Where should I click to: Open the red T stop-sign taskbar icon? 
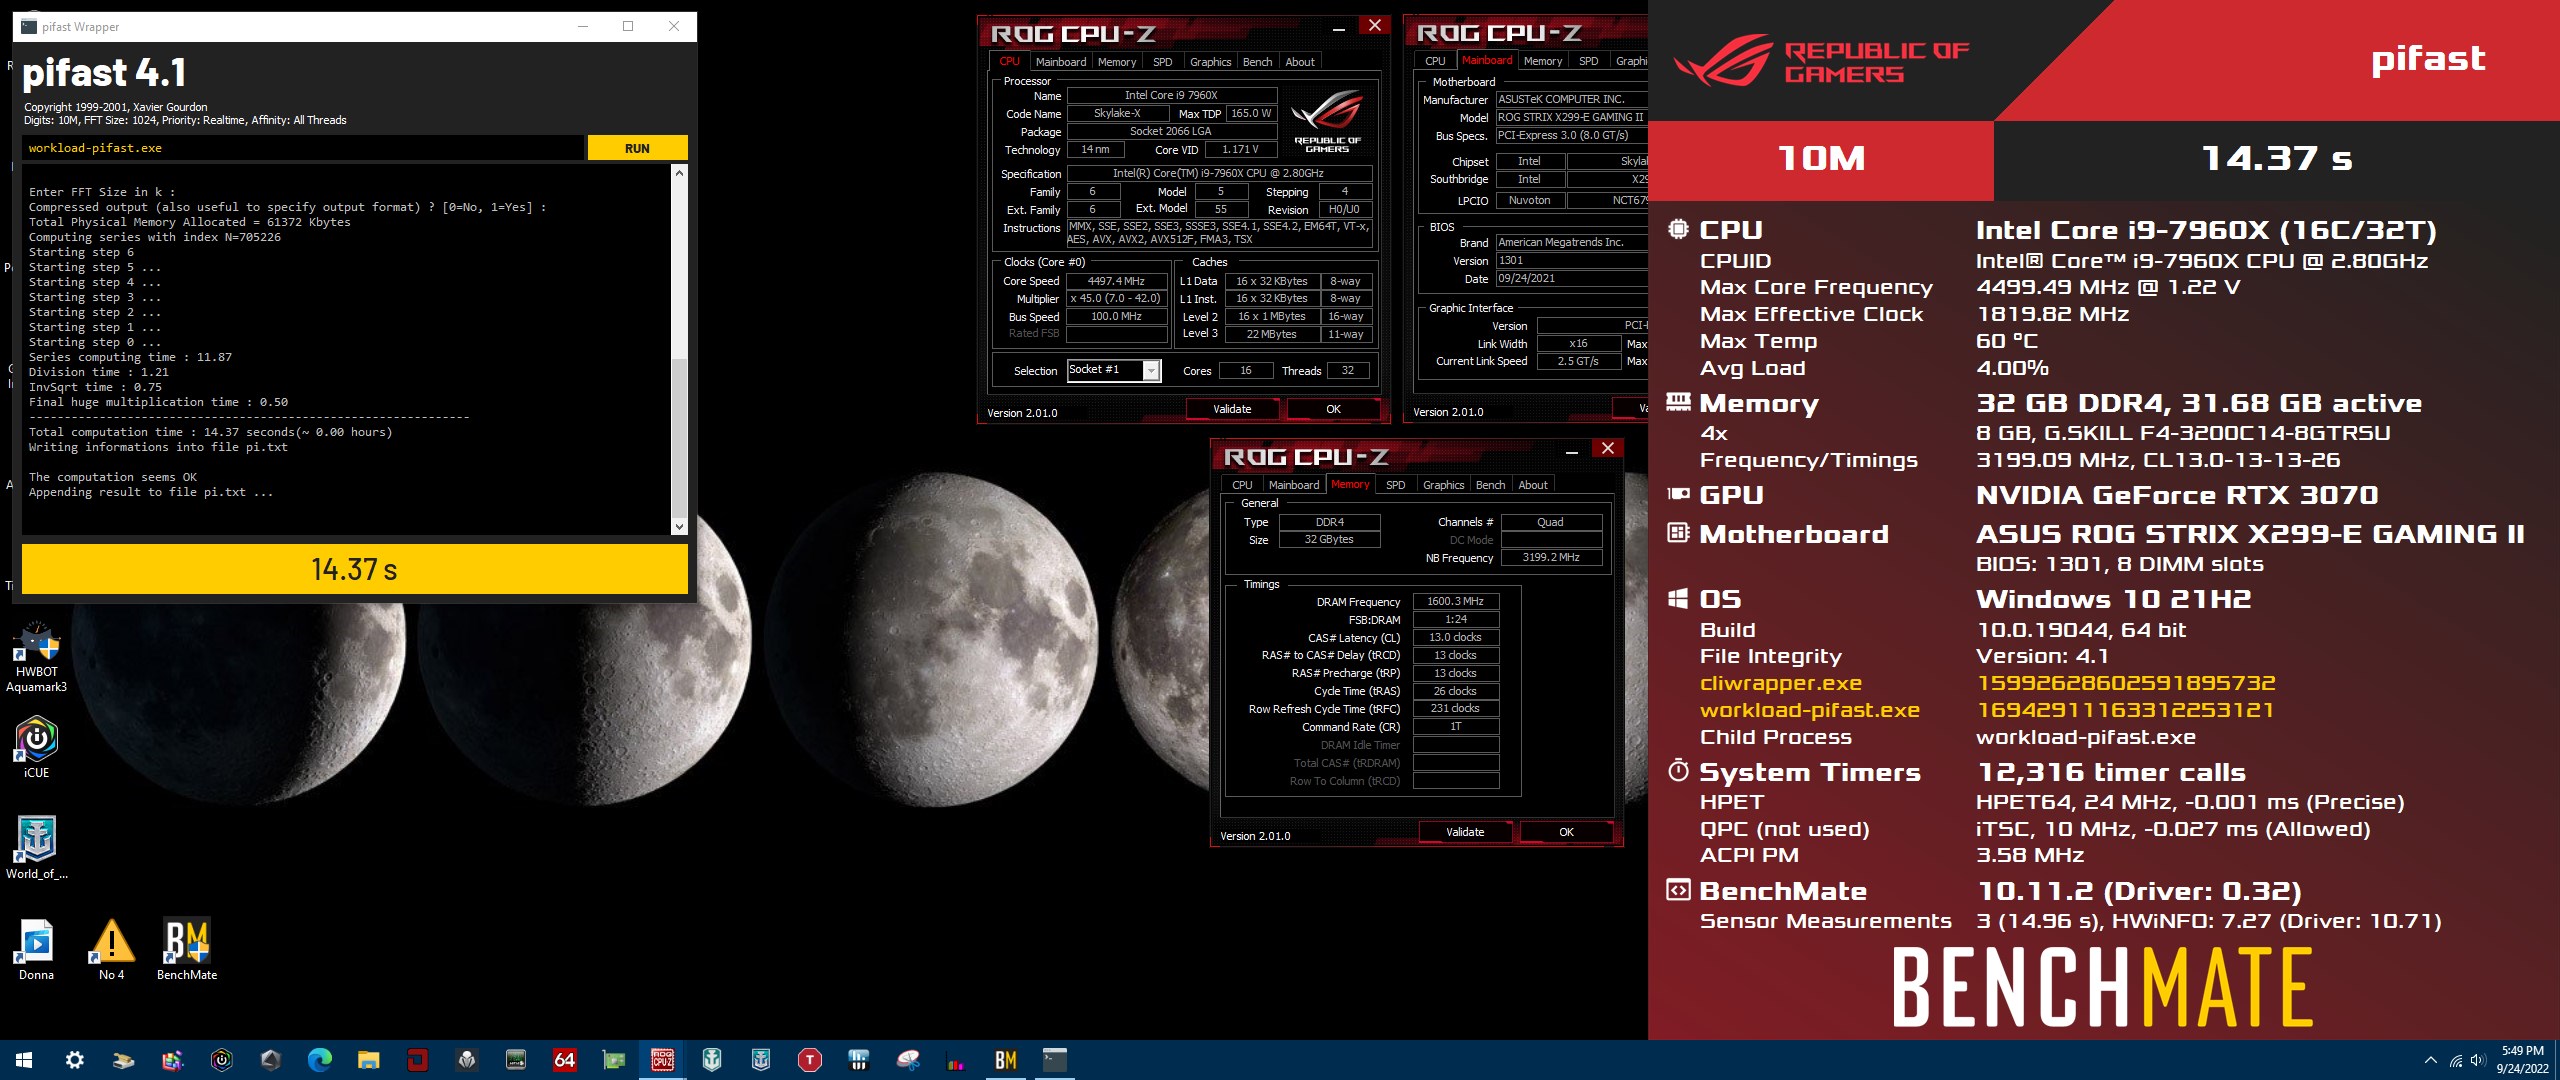coord(810,1060)
